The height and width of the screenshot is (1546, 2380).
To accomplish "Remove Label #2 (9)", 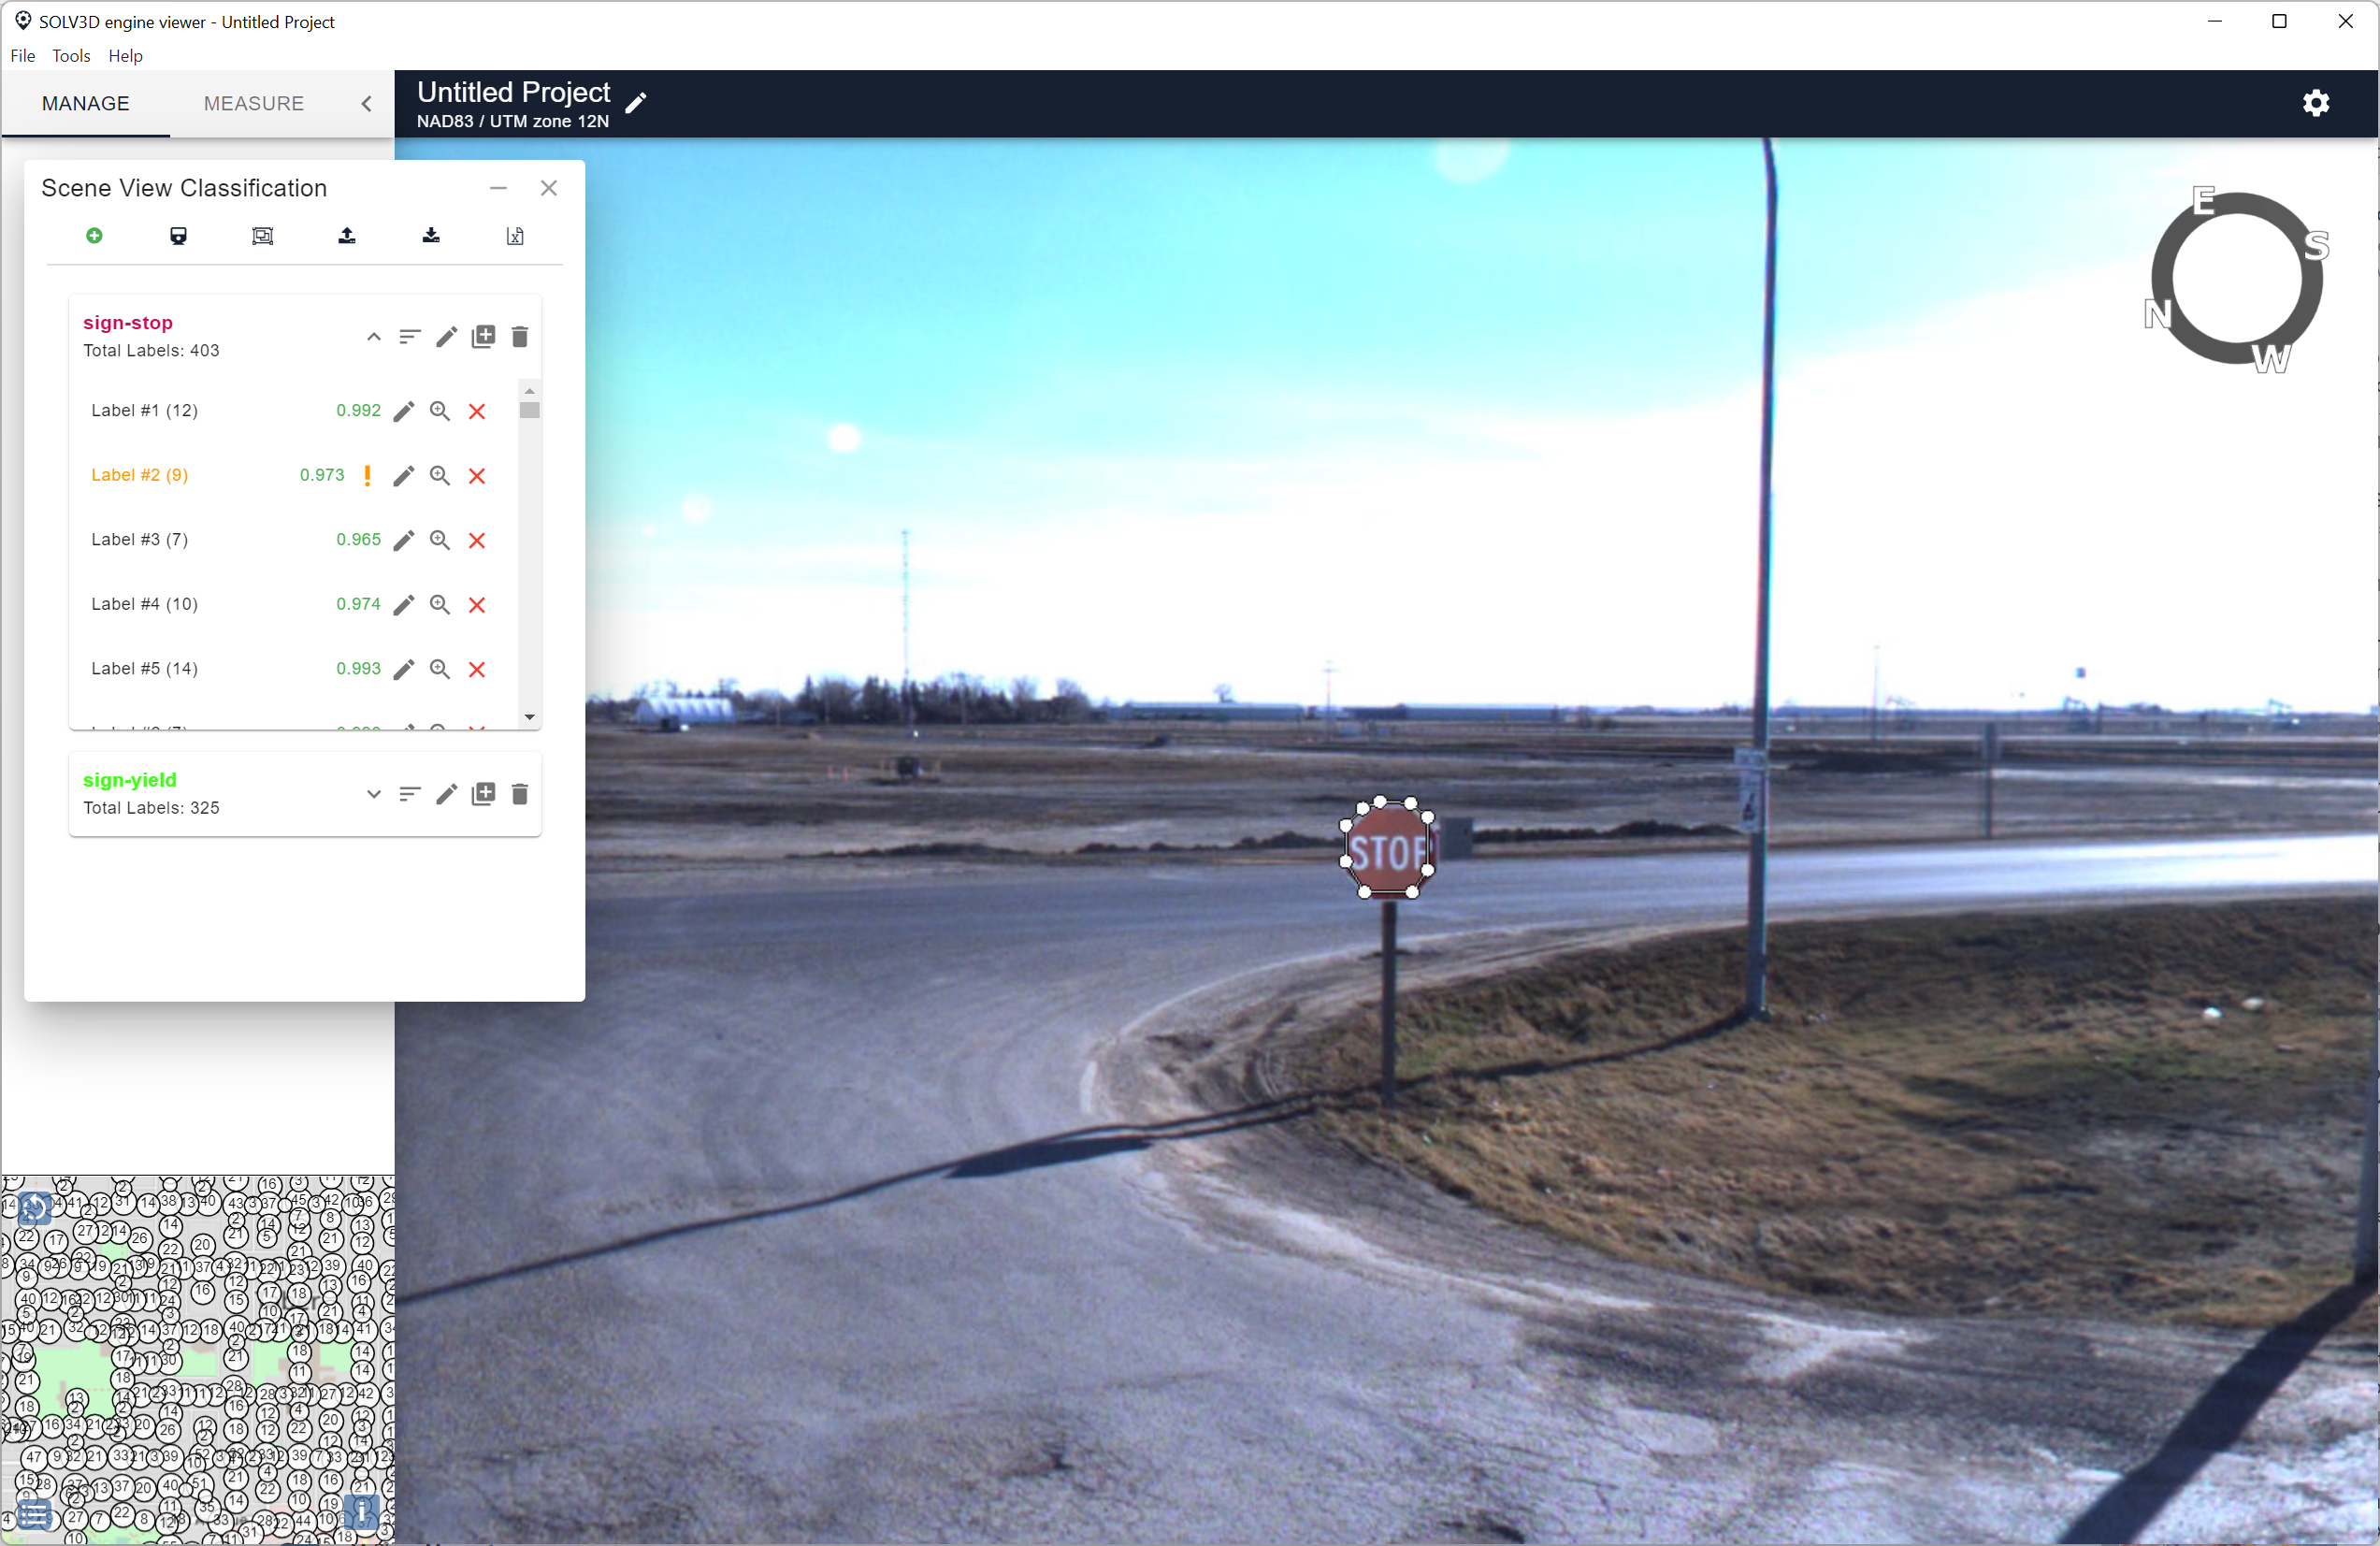I will point(477,476).
